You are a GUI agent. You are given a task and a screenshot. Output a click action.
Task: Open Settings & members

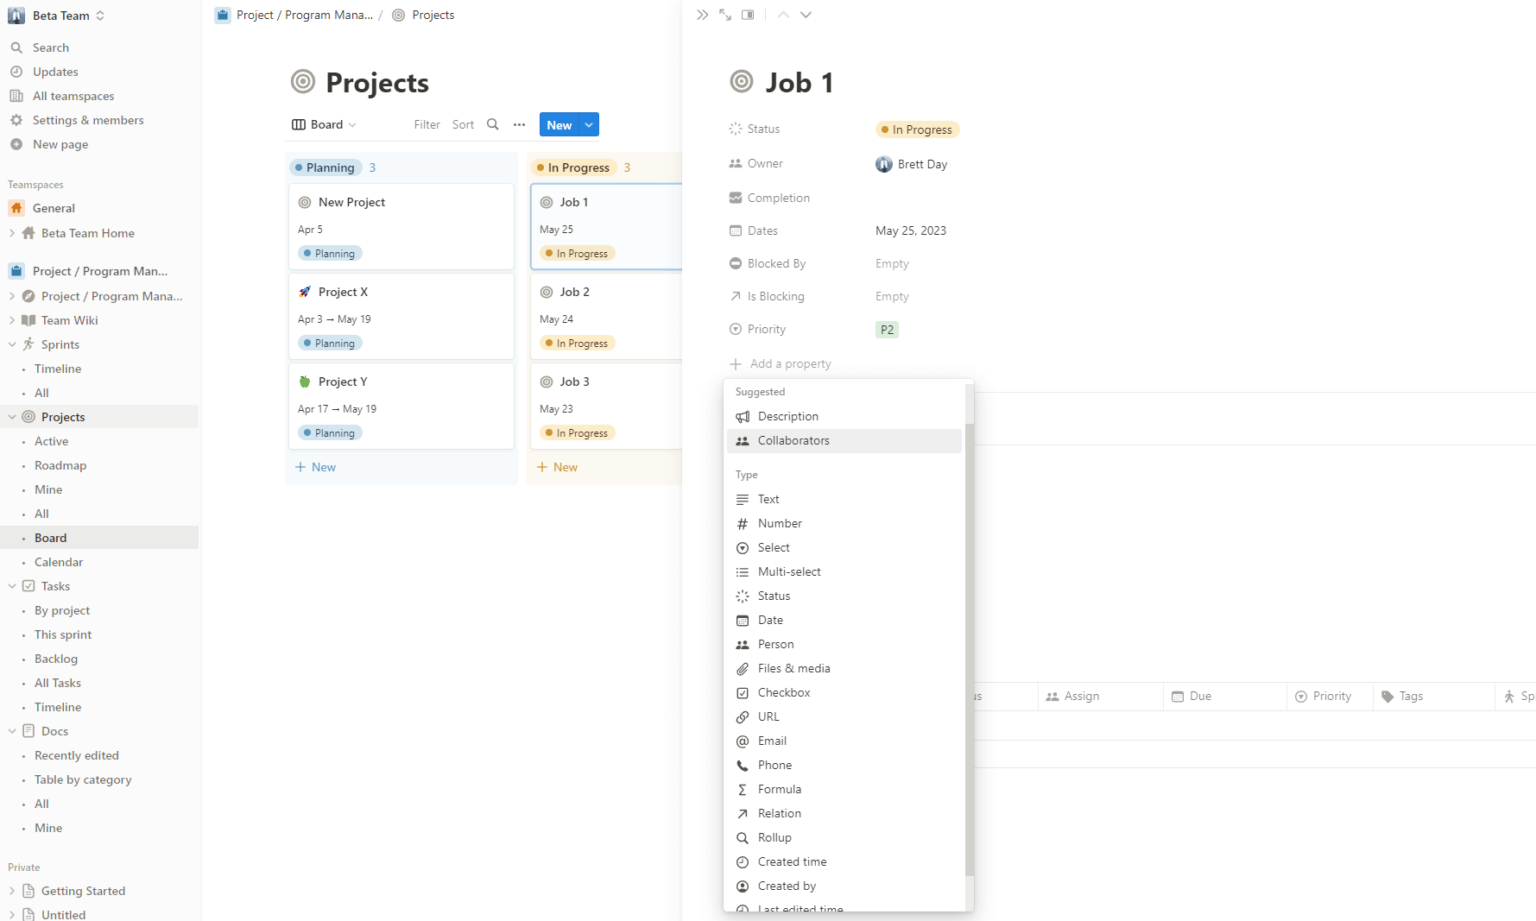86,120
